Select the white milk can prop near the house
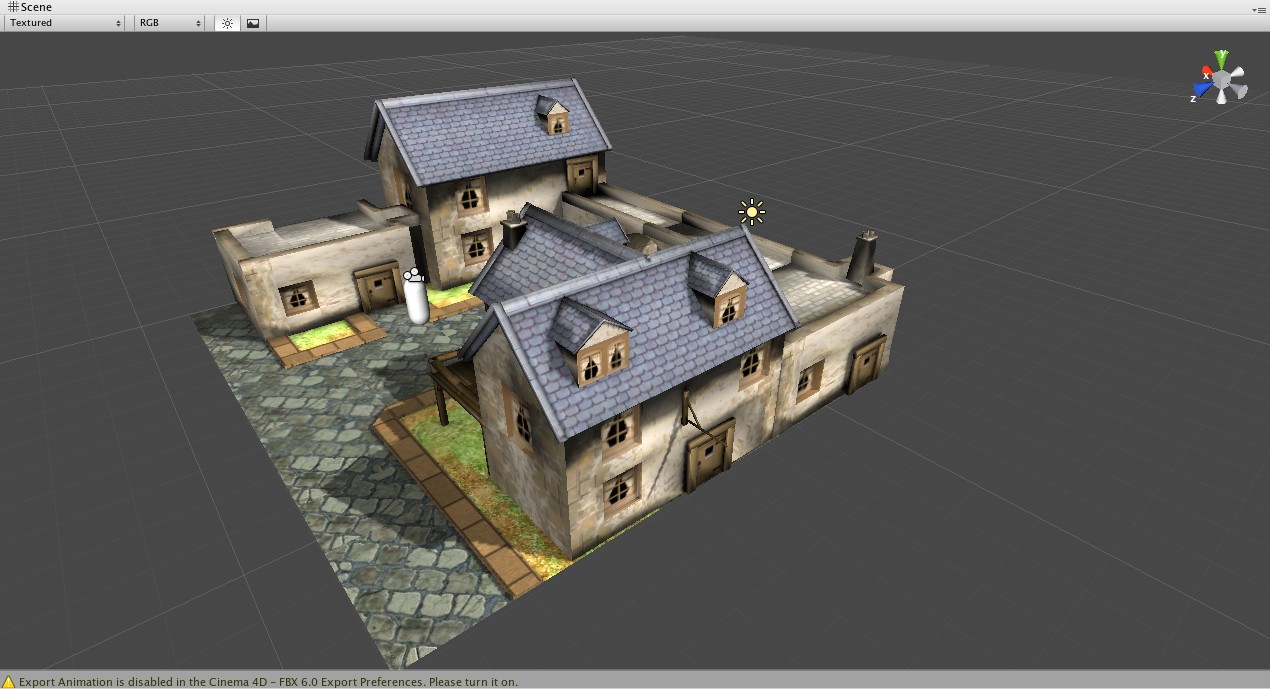This screenshot has width=1270, height=689. pyautogui.click(x=418, y=305)
